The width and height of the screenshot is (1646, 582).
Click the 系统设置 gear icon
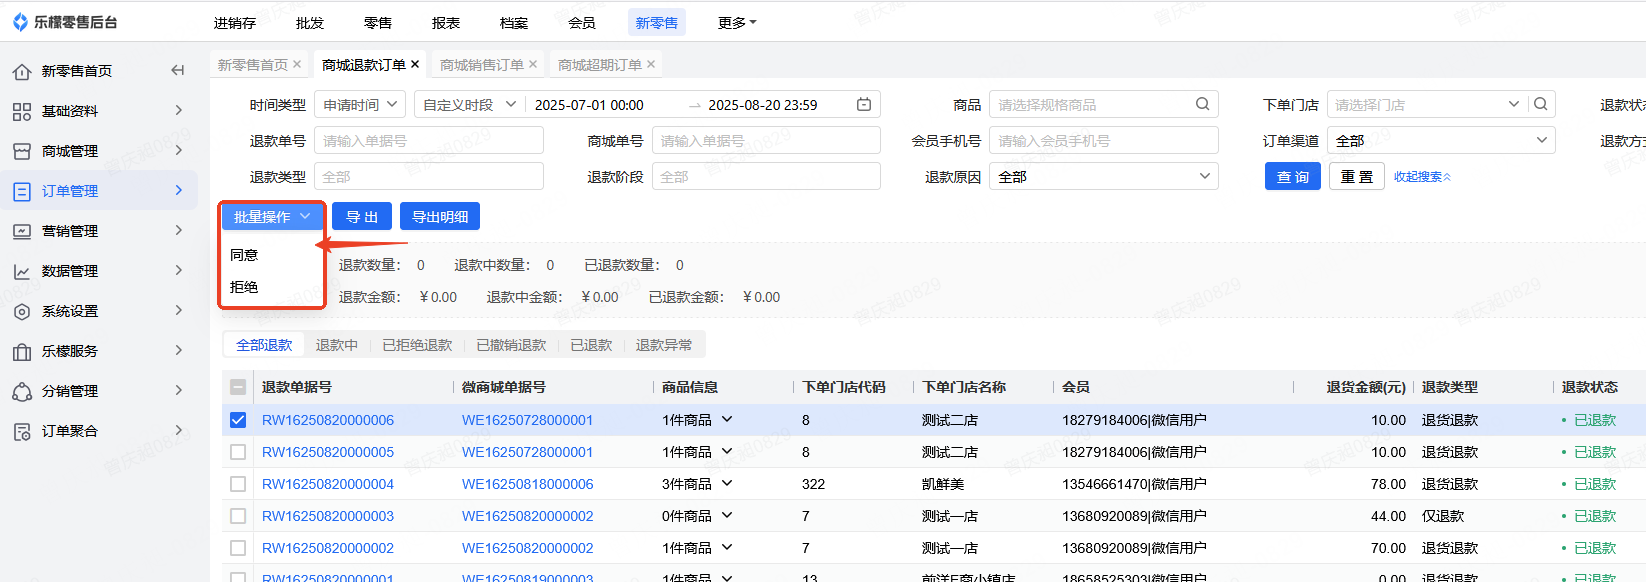pos(22,311)
